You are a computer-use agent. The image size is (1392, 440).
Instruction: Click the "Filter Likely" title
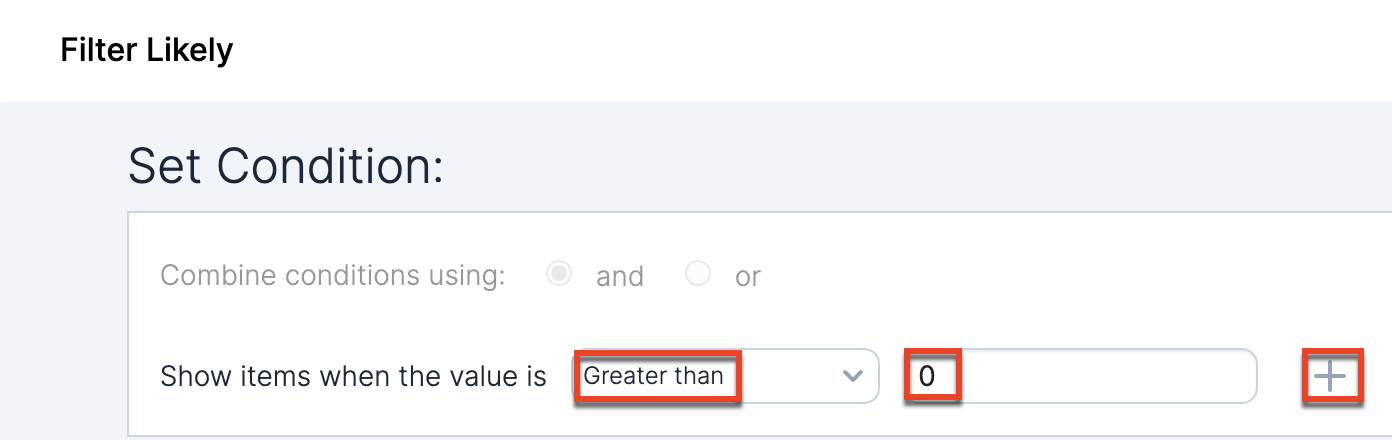[x=146, y=50]
